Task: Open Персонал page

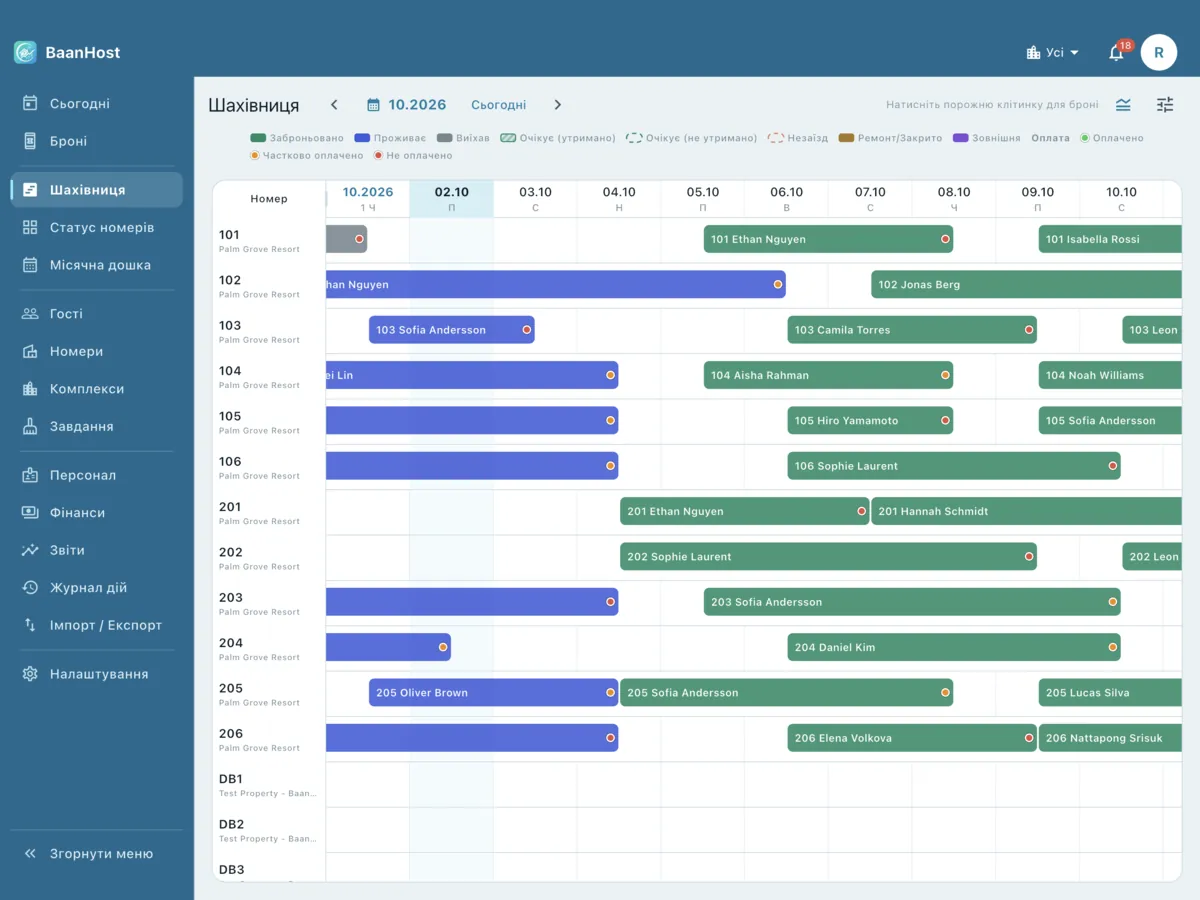Action: 97,475
